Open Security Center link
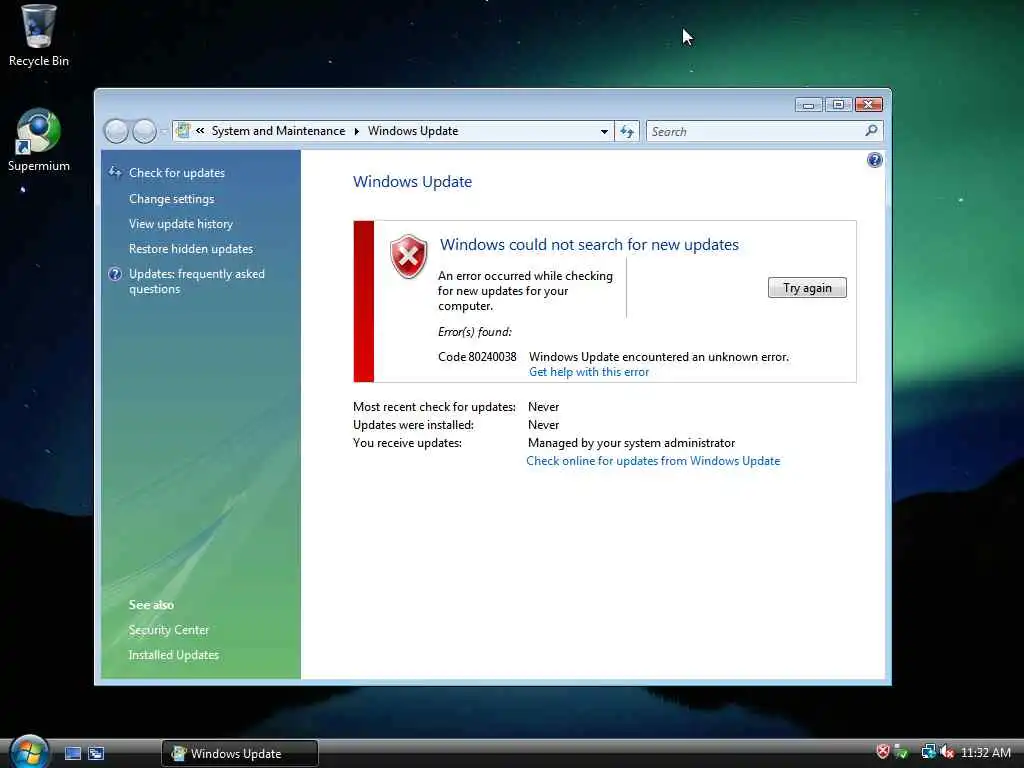 tap(168, 630)
